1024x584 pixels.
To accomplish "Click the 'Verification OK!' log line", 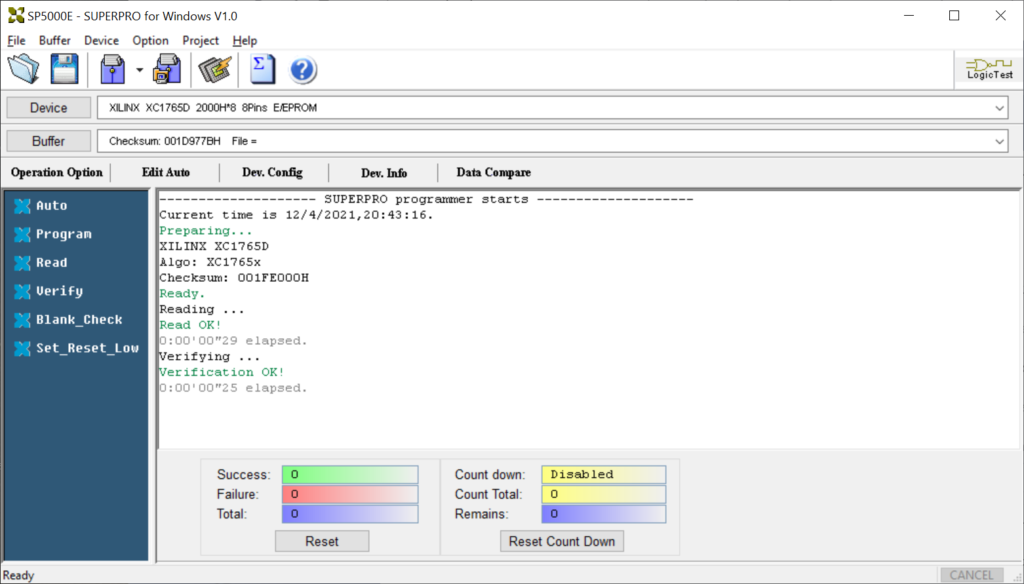I will coord(222,372).
